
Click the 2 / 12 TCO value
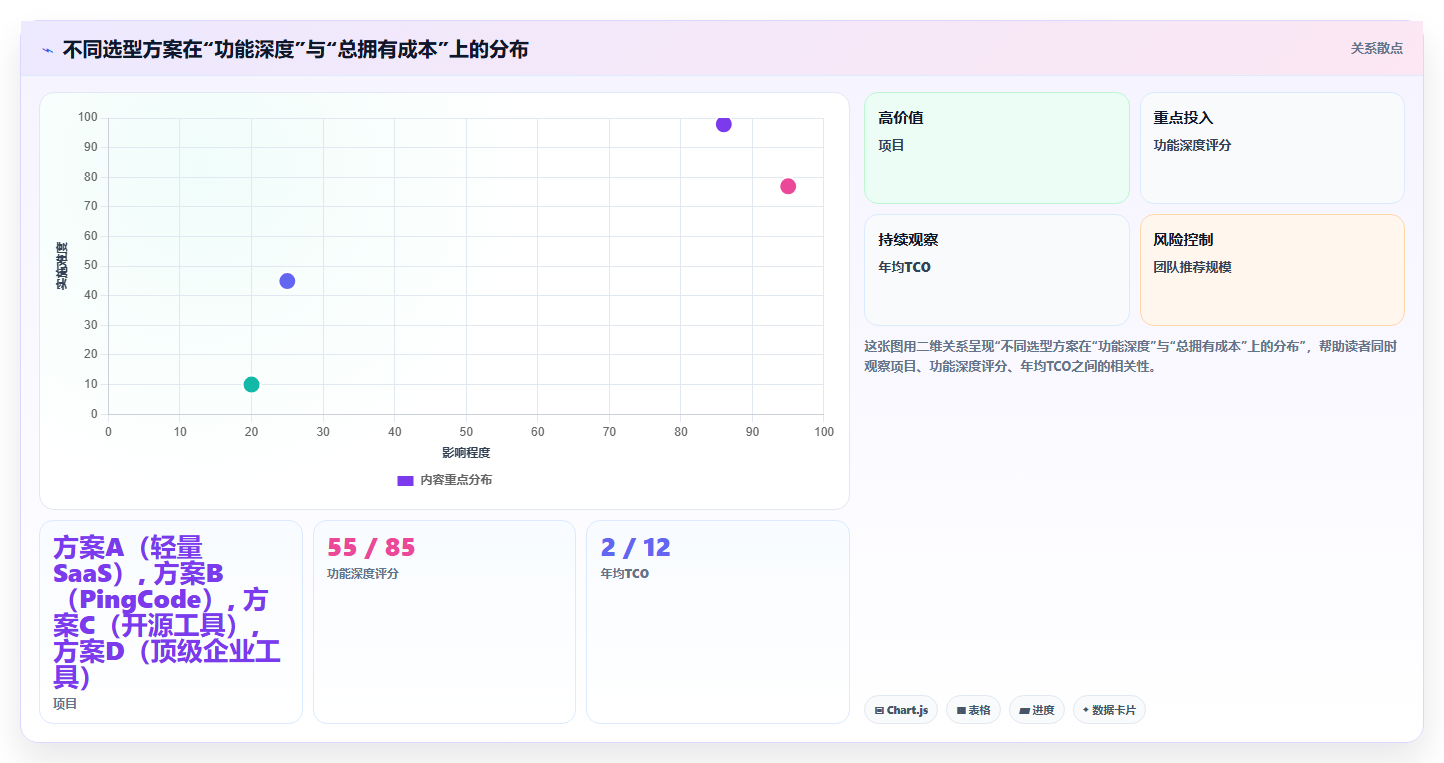click(636, 548)
